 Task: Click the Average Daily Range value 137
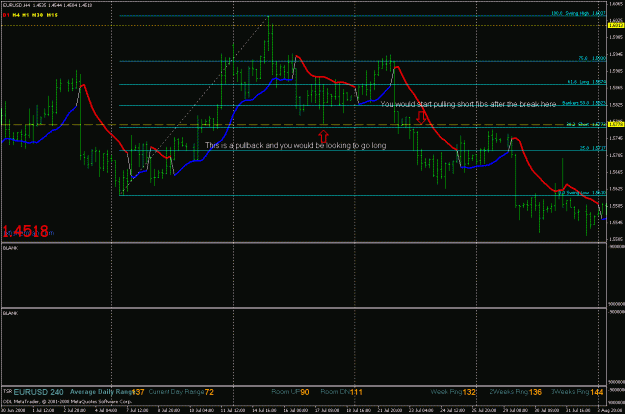tap(138, 392)
